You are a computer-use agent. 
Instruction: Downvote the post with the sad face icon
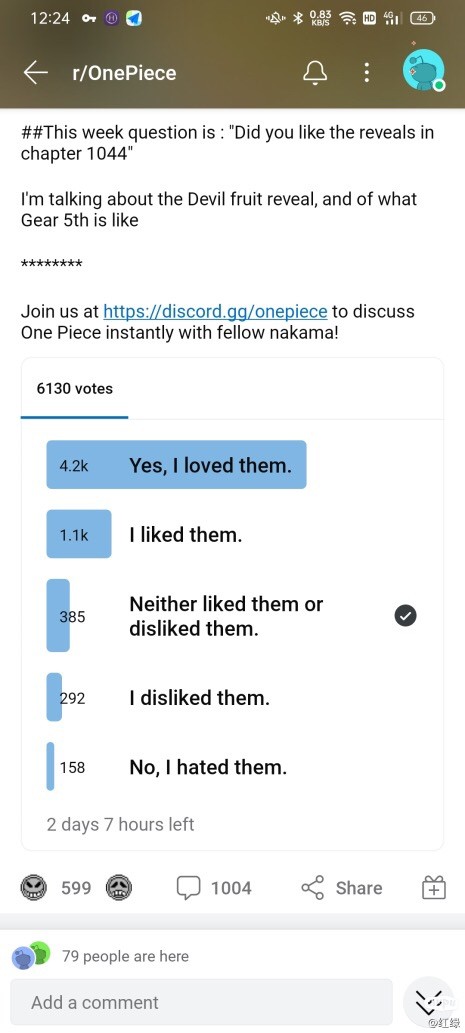click(x=119, y=887)
